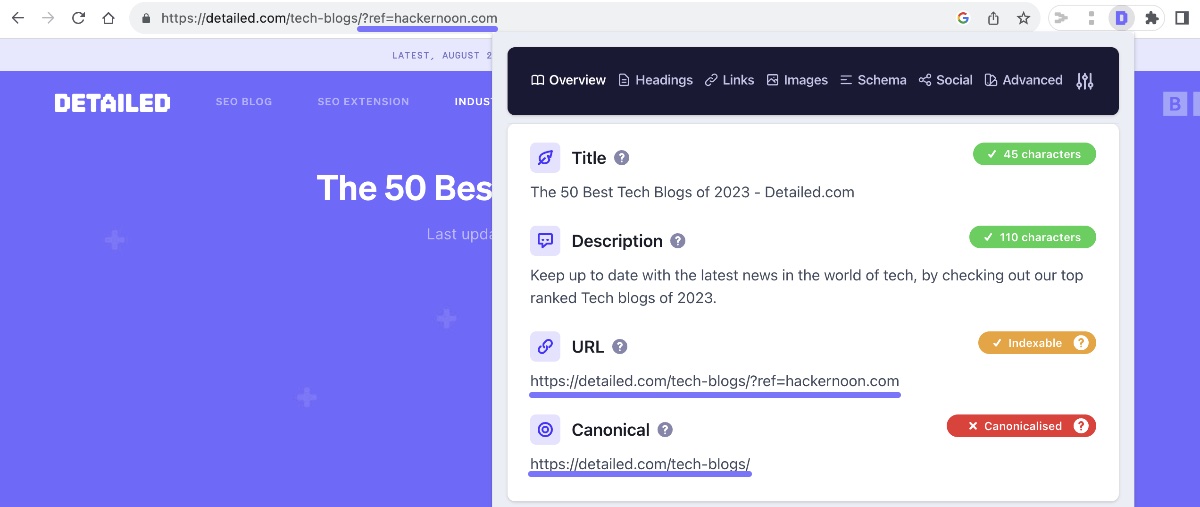Reload the page
This screenshot has width=1200, height=507.
tap(78, 18)
